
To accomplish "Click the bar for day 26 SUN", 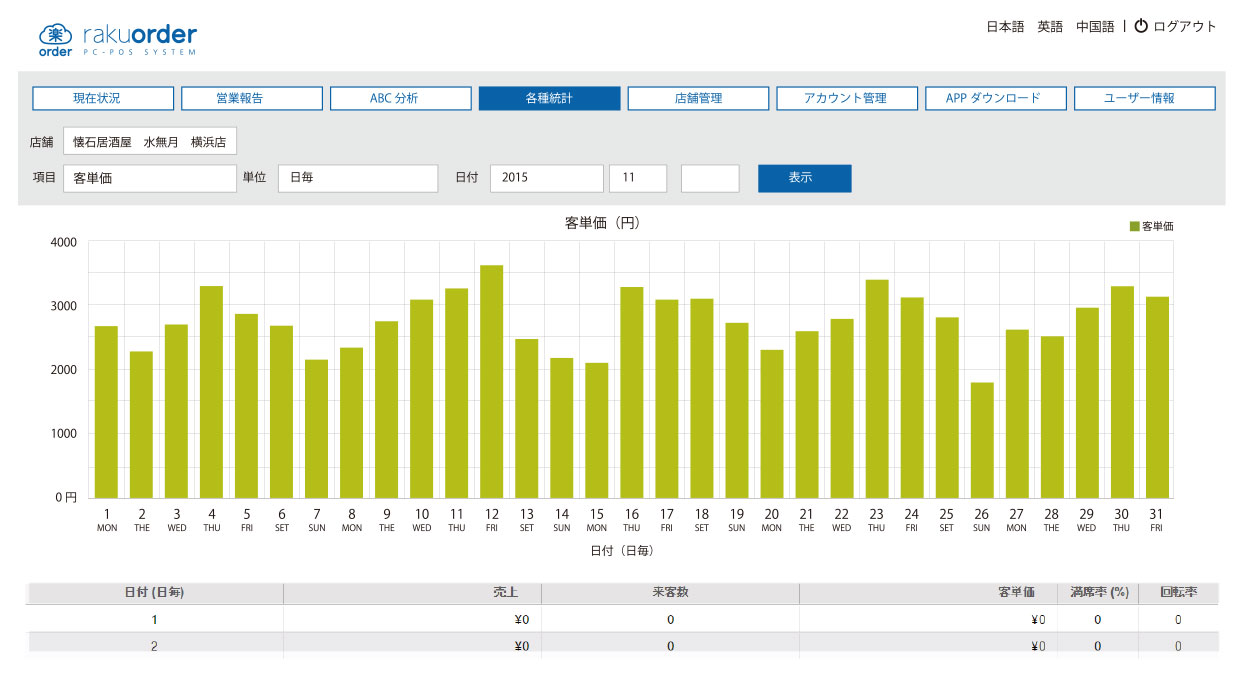I will [x=982, y=440].
